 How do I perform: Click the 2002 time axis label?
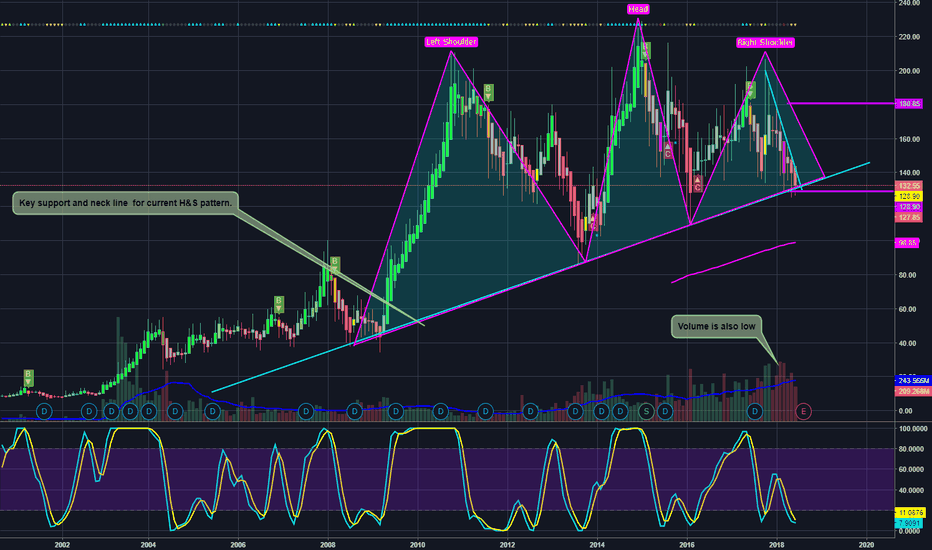coord(62,544)
